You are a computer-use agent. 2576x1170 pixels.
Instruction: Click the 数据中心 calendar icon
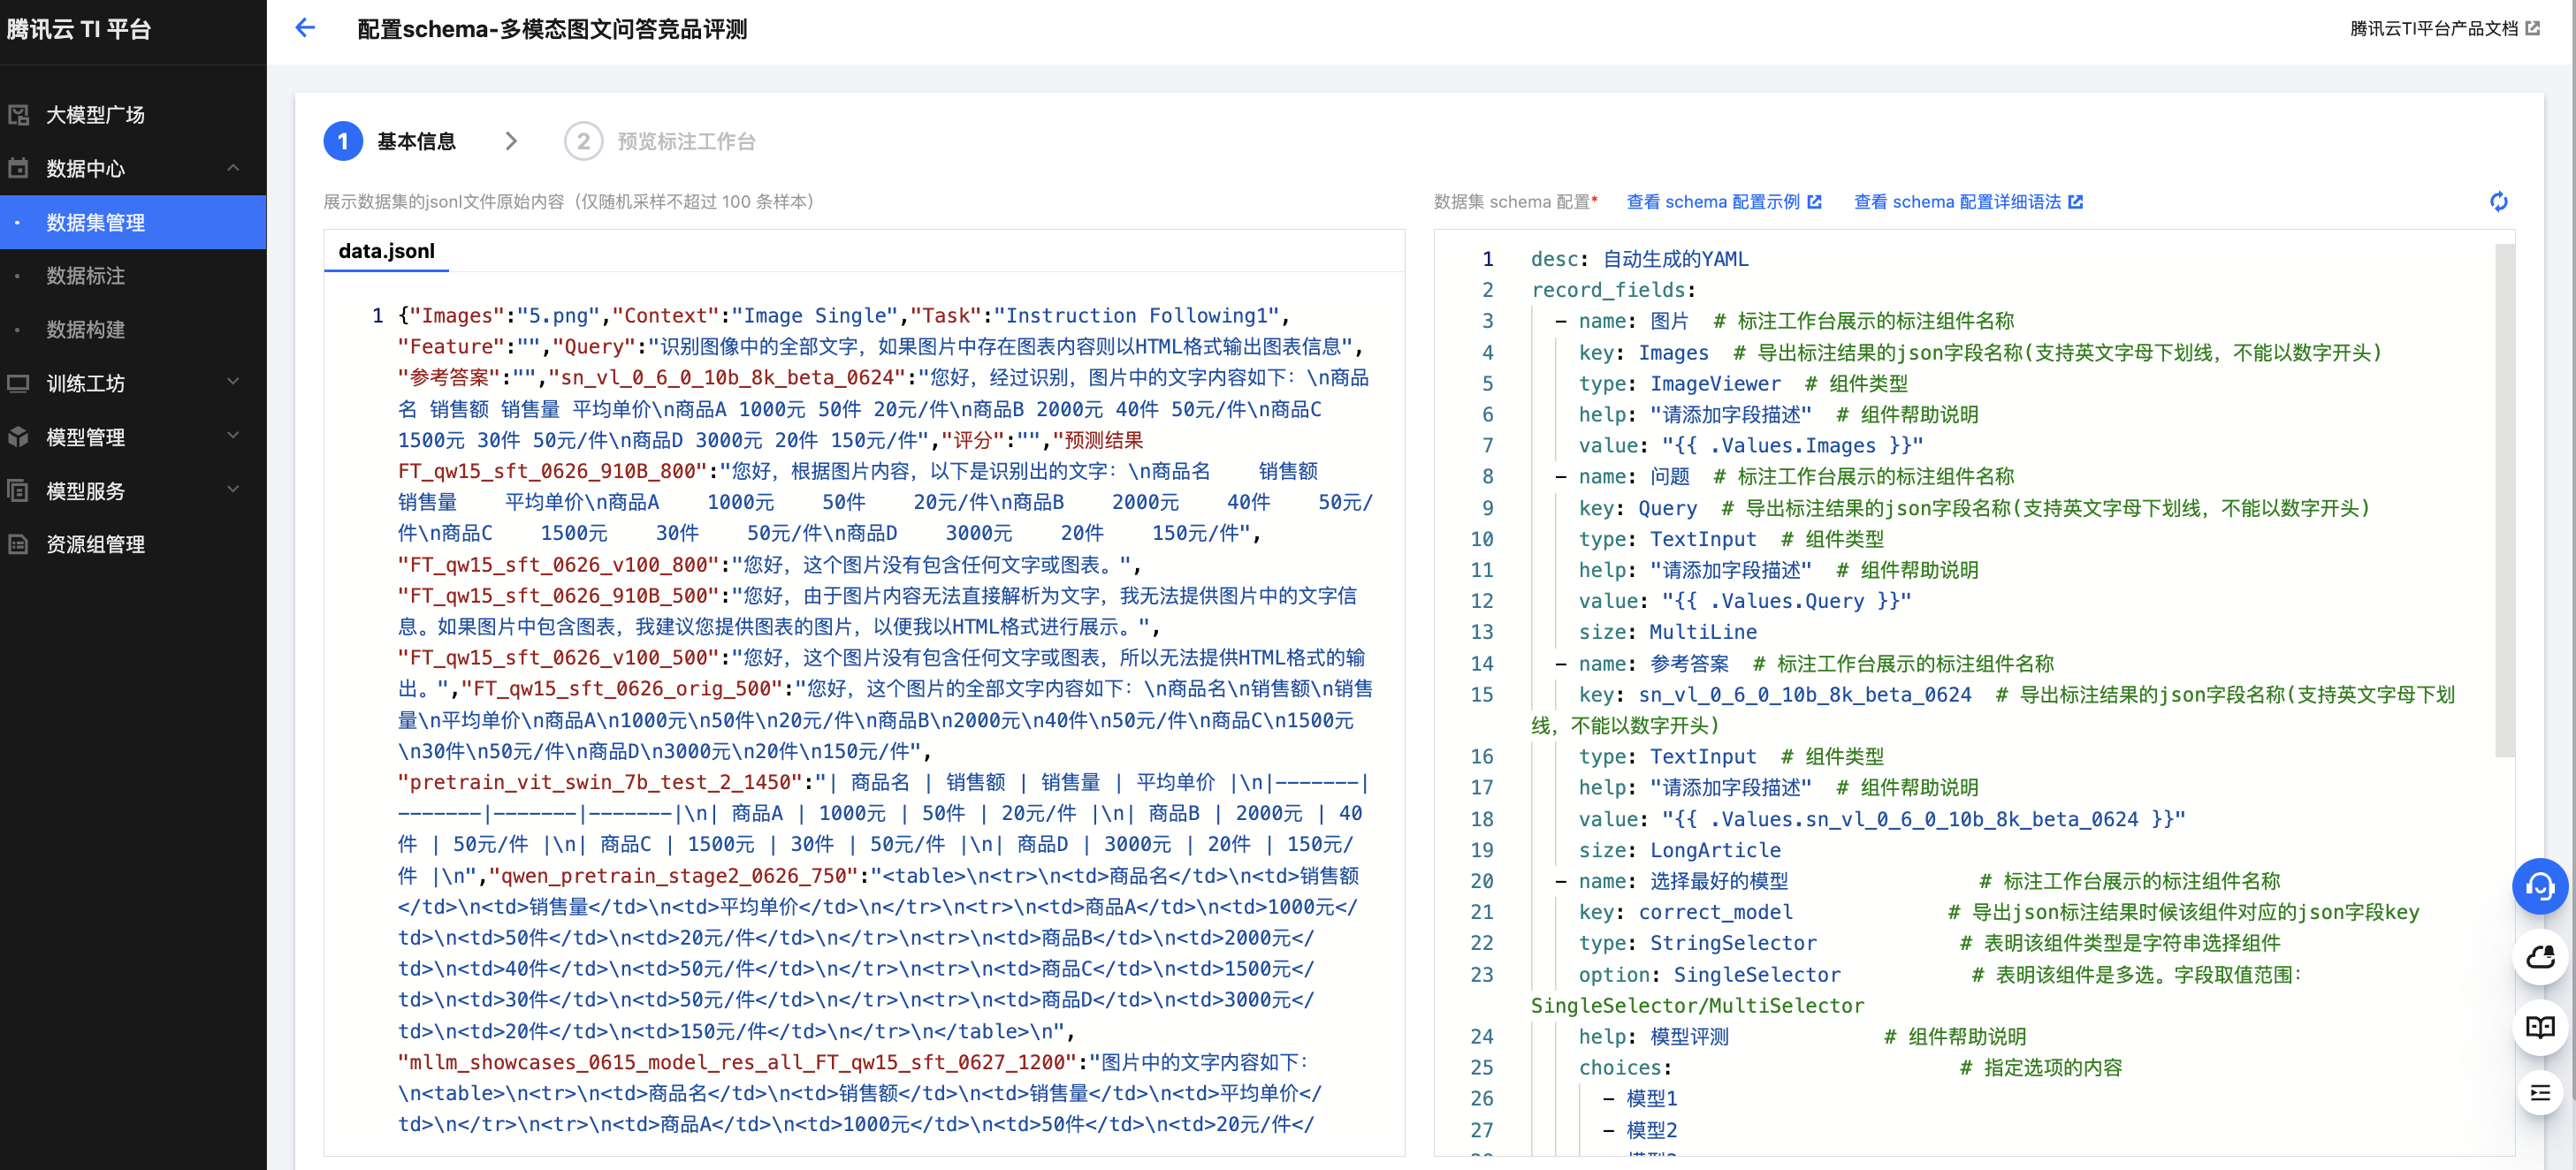coord(19,168)
